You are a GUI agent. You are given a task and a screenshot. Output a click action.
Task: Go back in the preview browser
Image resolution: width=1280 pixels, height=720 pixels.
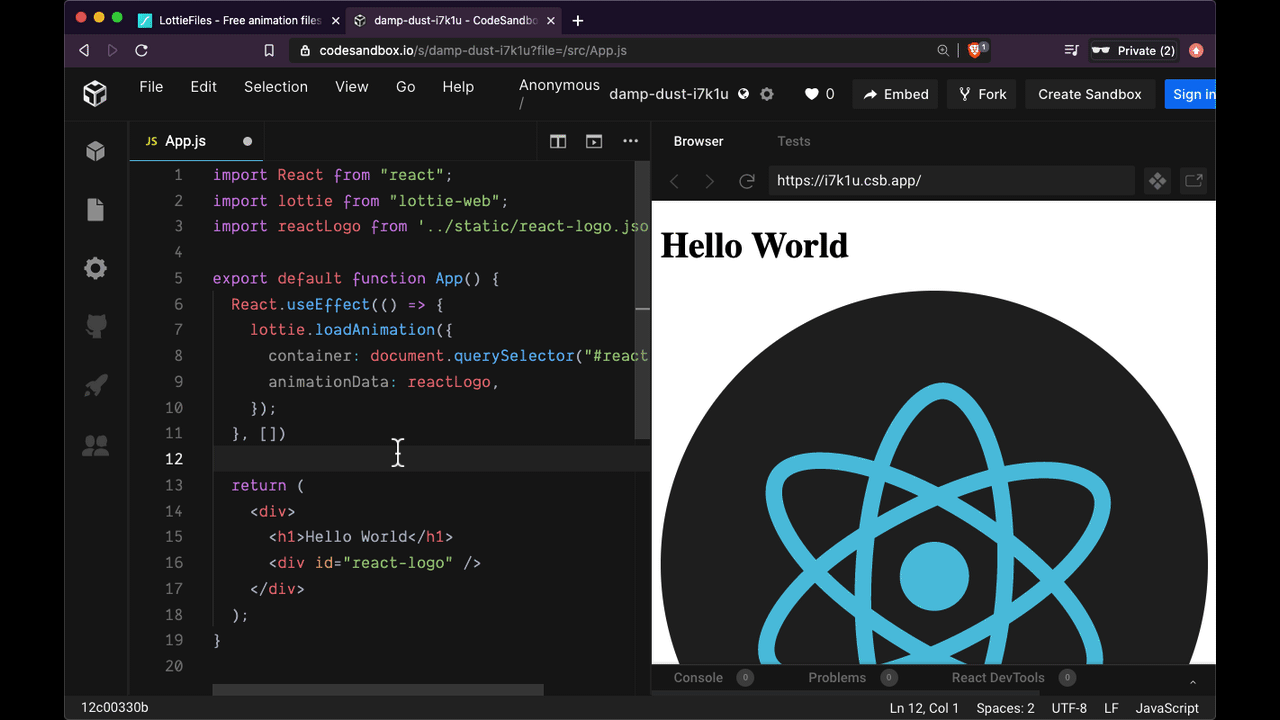click(x=674, y=181)
